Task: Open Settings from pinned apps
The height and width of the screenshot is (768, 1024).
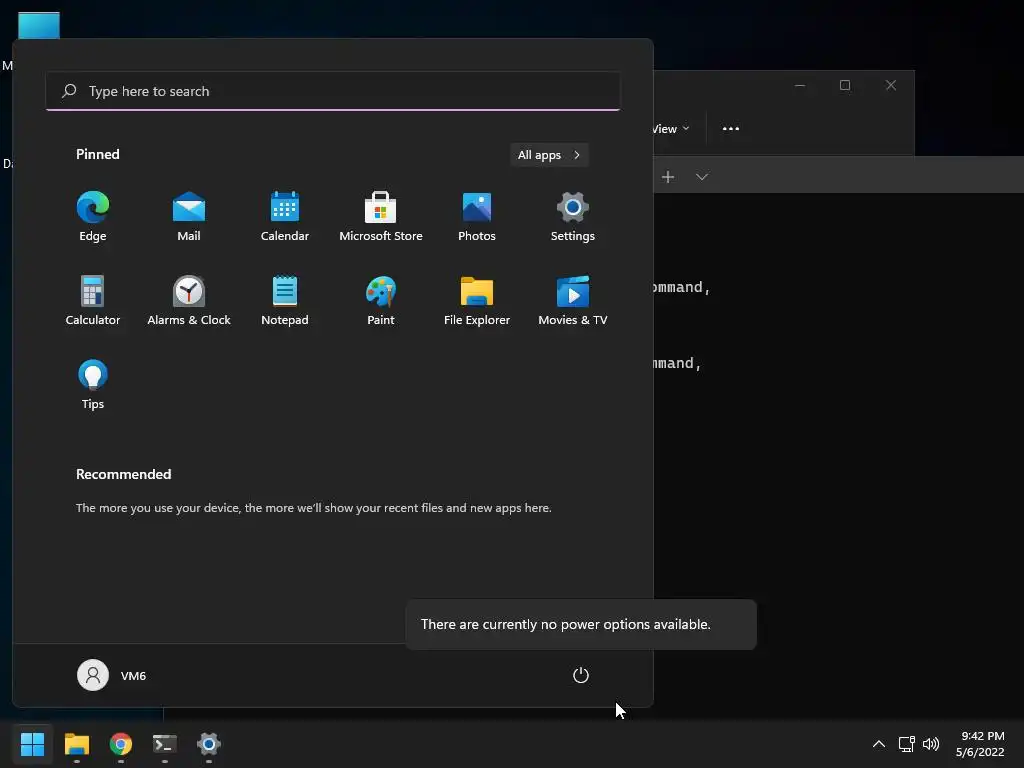Action: [573, 217]
